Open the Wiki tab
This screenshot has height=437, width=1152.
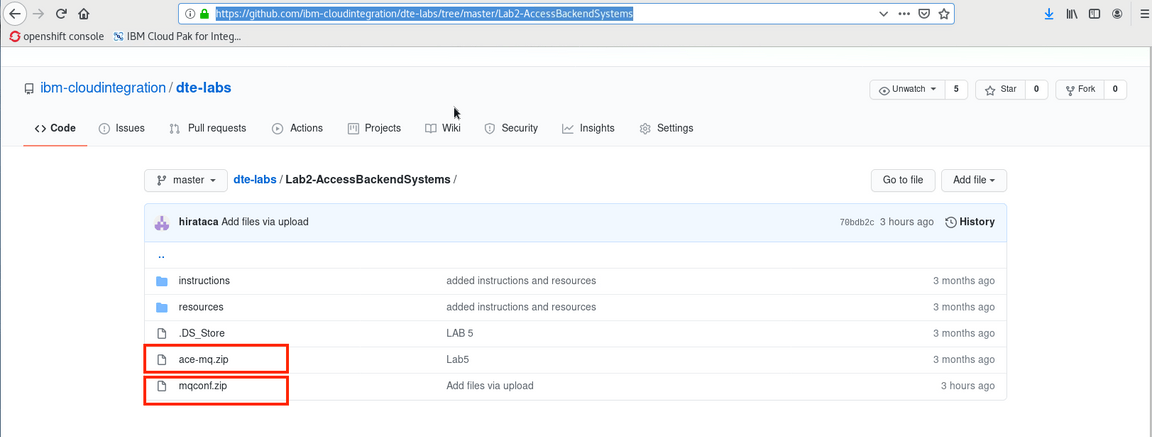[x=442, y=128]
